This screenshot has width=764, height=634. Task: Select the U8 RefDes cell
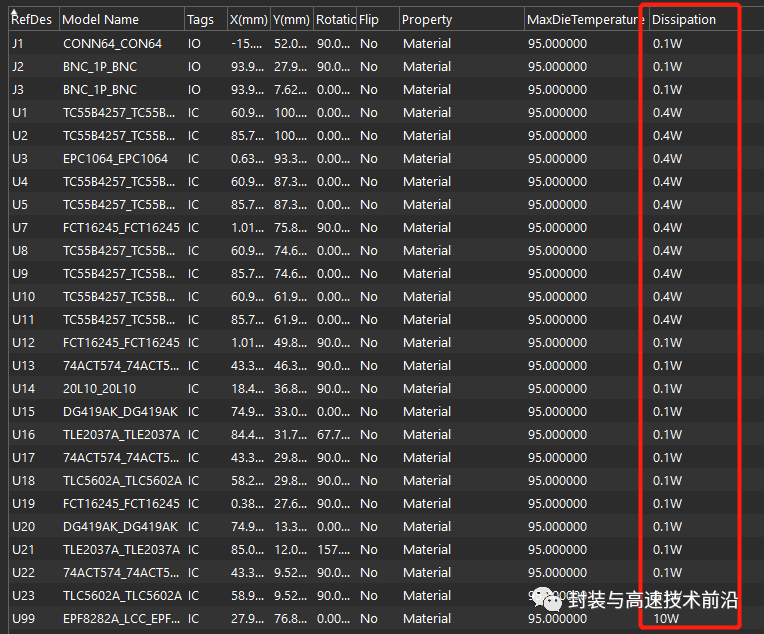pos(20,250)
